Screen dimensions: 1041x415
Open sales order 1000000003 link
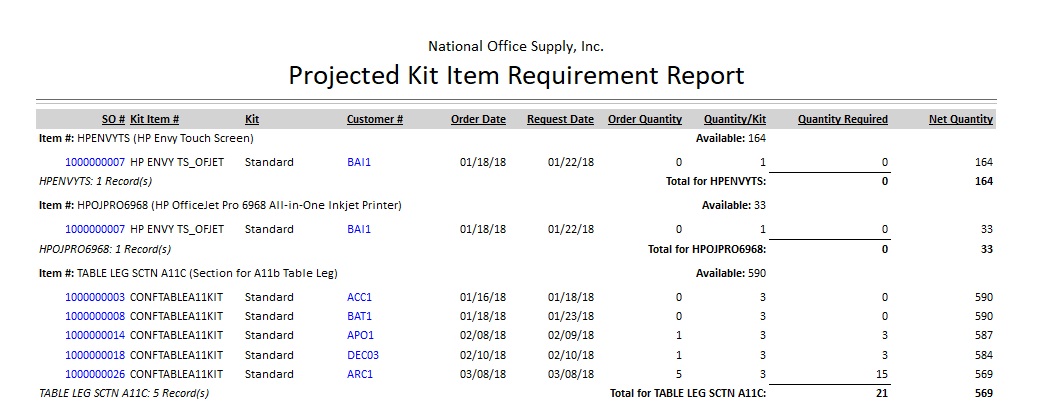95,297
